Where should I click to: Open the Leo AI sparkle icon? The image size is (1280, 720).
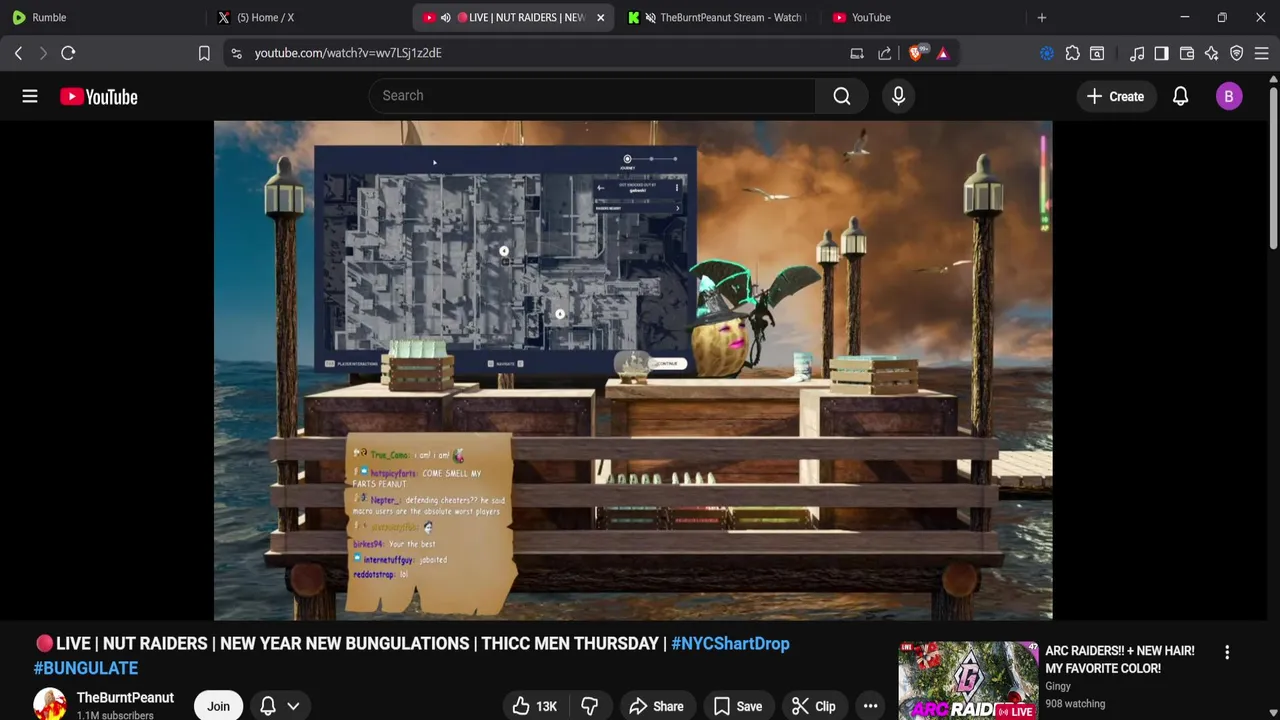(x=1212, y=53)
